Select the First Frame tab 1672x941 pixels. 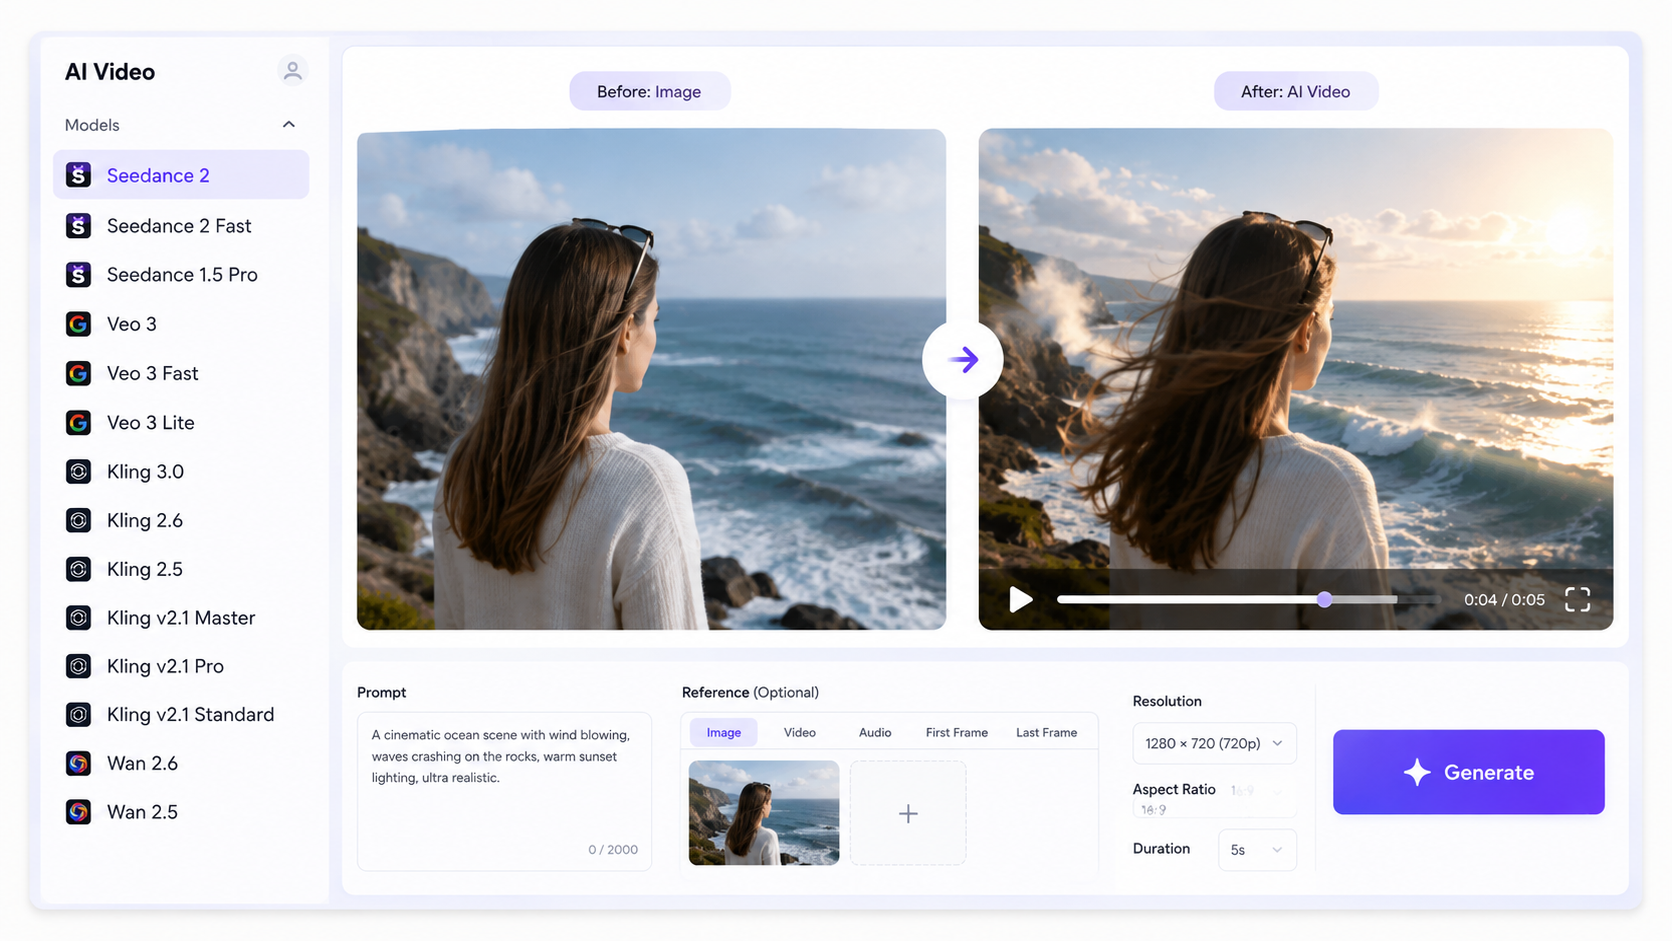pos(957,733)
